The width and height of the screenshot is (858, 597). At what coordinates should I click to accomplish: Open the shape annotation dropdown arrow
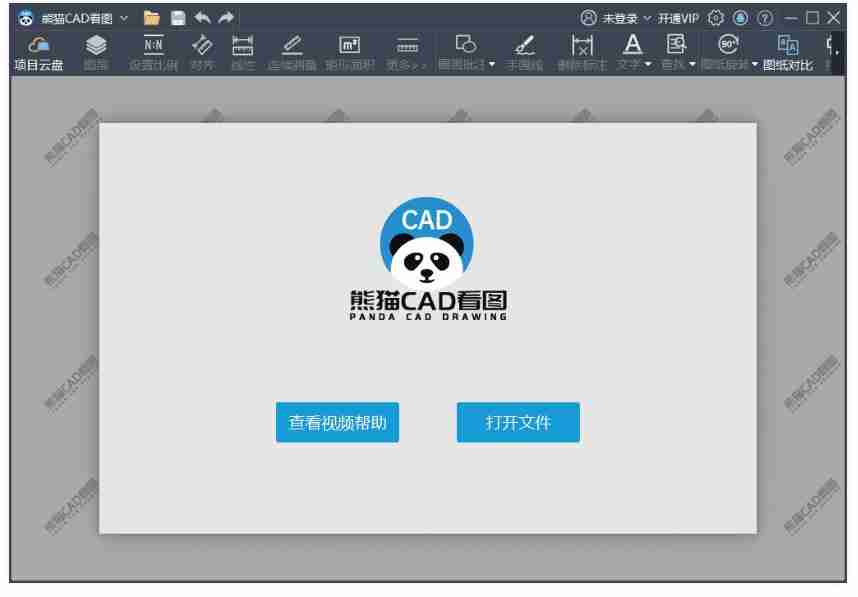click(x=492, y=65)
